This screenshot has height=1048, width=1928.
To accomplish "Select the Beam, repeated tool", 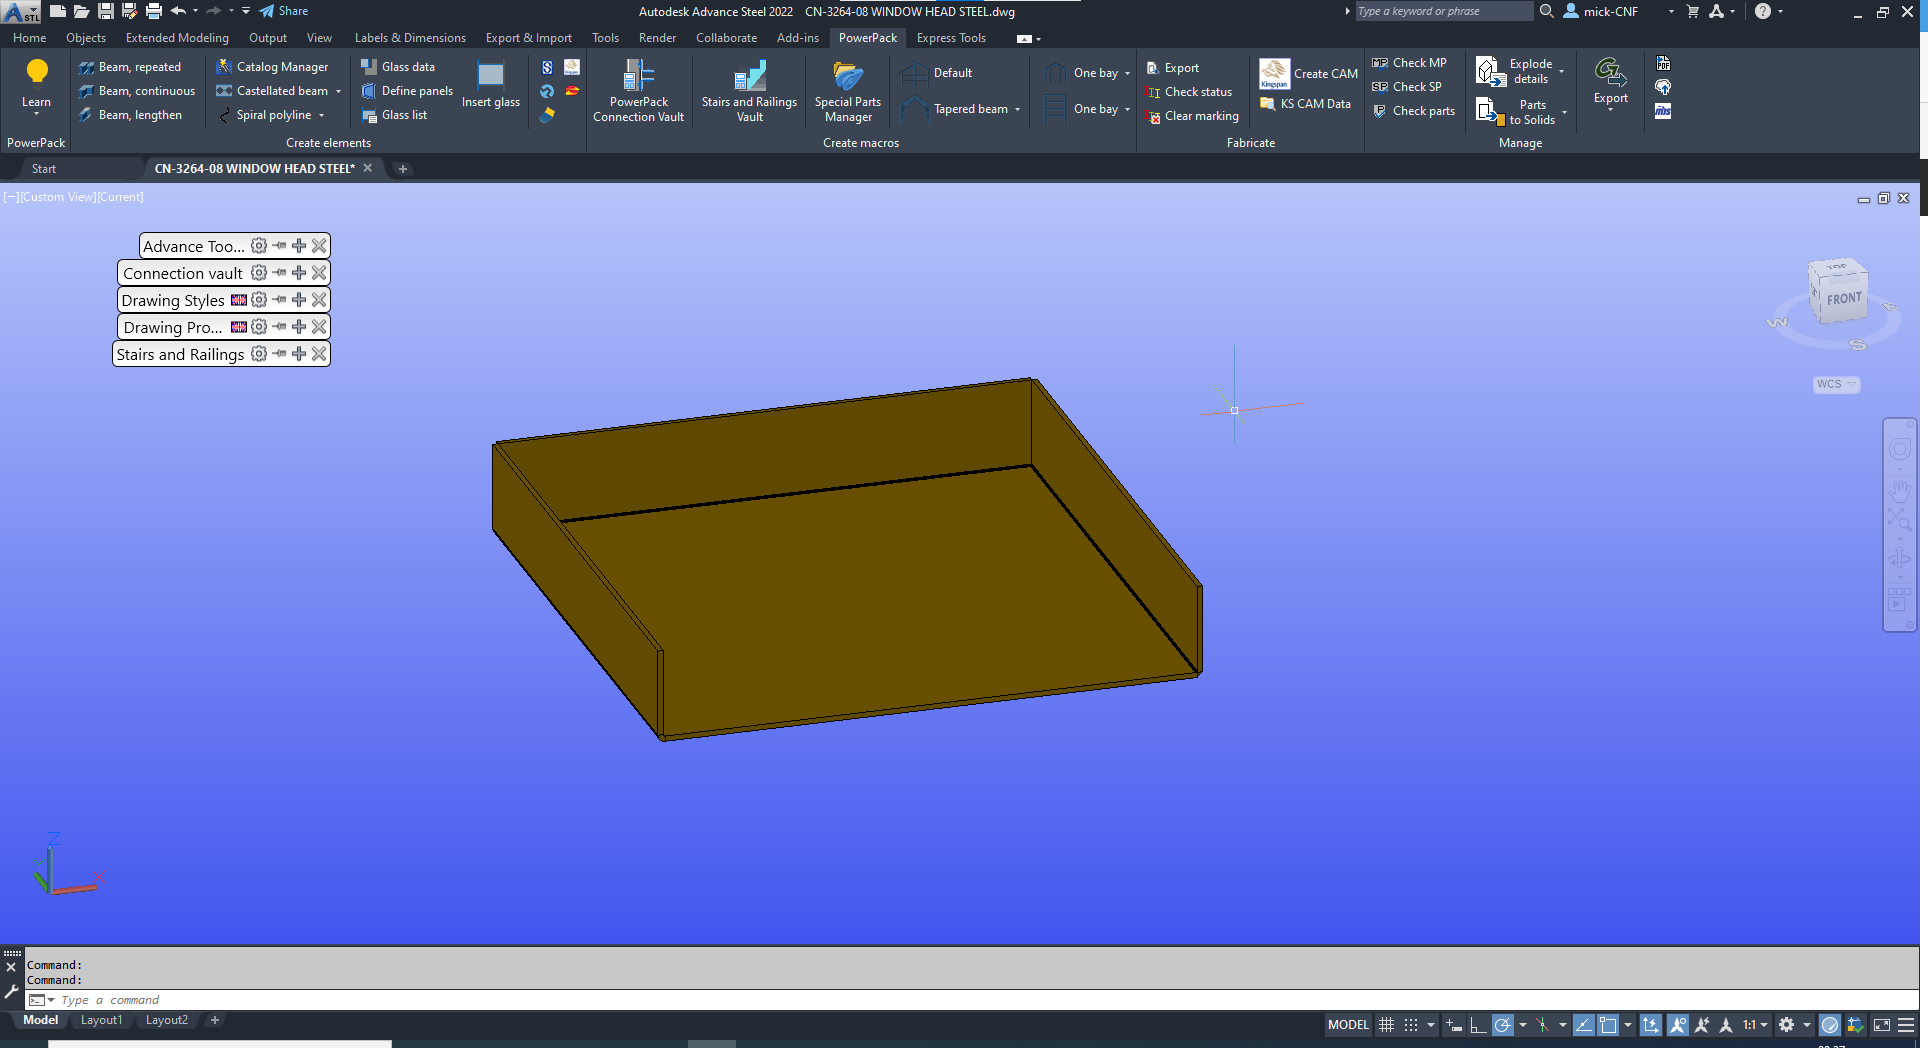I will click(140, 66).
